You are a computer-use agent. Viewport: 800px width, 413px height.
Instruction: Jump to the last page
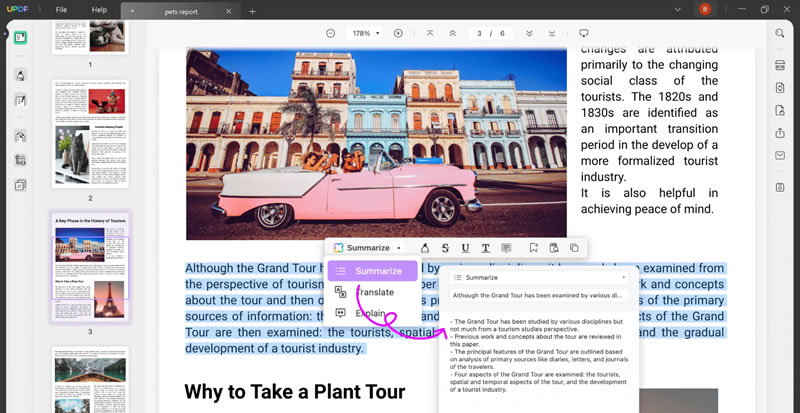click(552, 33)
